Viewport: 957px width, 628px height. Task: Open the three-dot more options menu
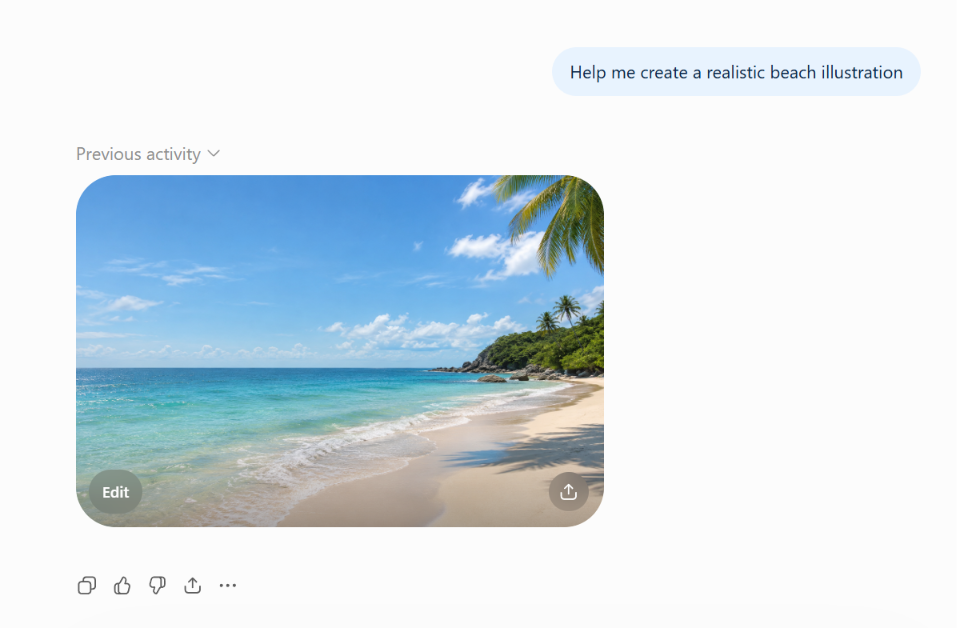point(228,586)
